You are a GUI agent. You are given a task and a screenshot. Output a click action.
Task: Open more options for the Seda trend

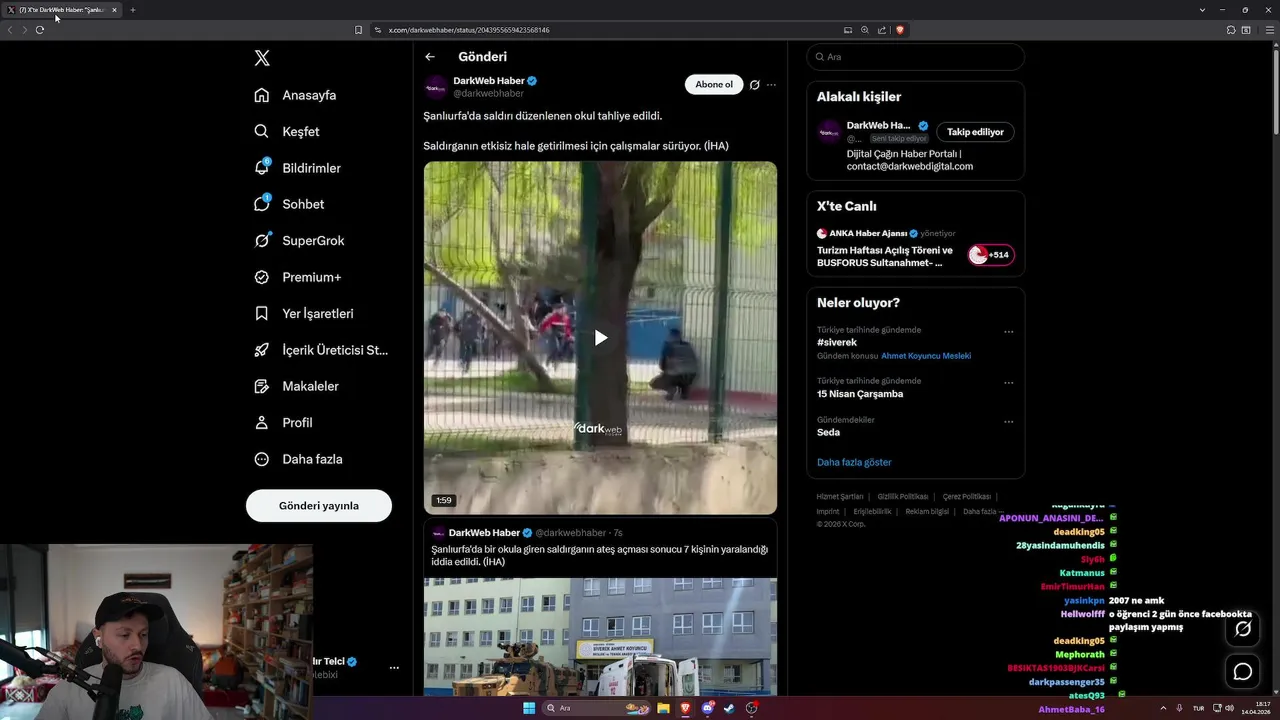tap(1009, 422)
